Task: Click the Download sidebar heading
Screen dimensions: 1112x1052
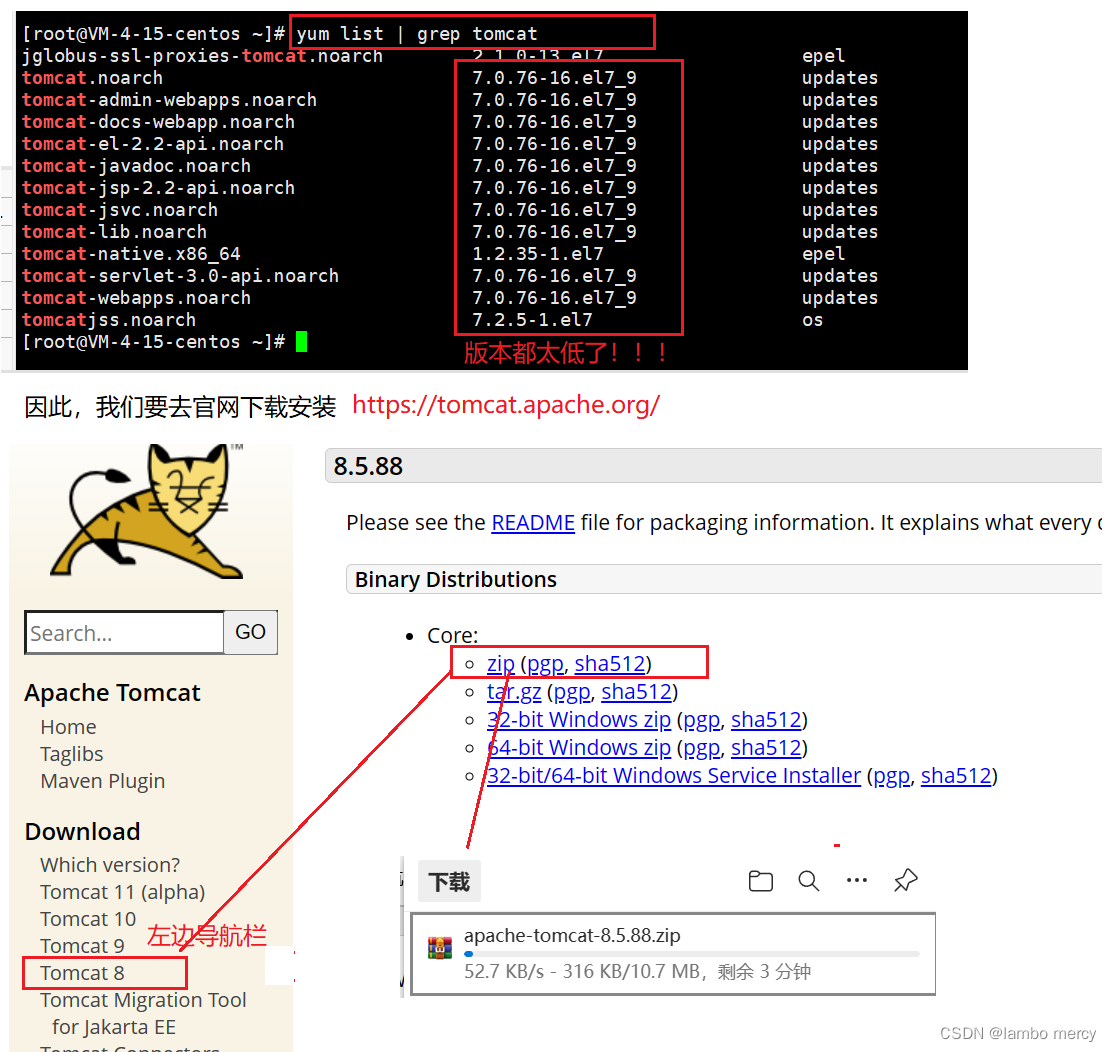Action: pos(82,831)
